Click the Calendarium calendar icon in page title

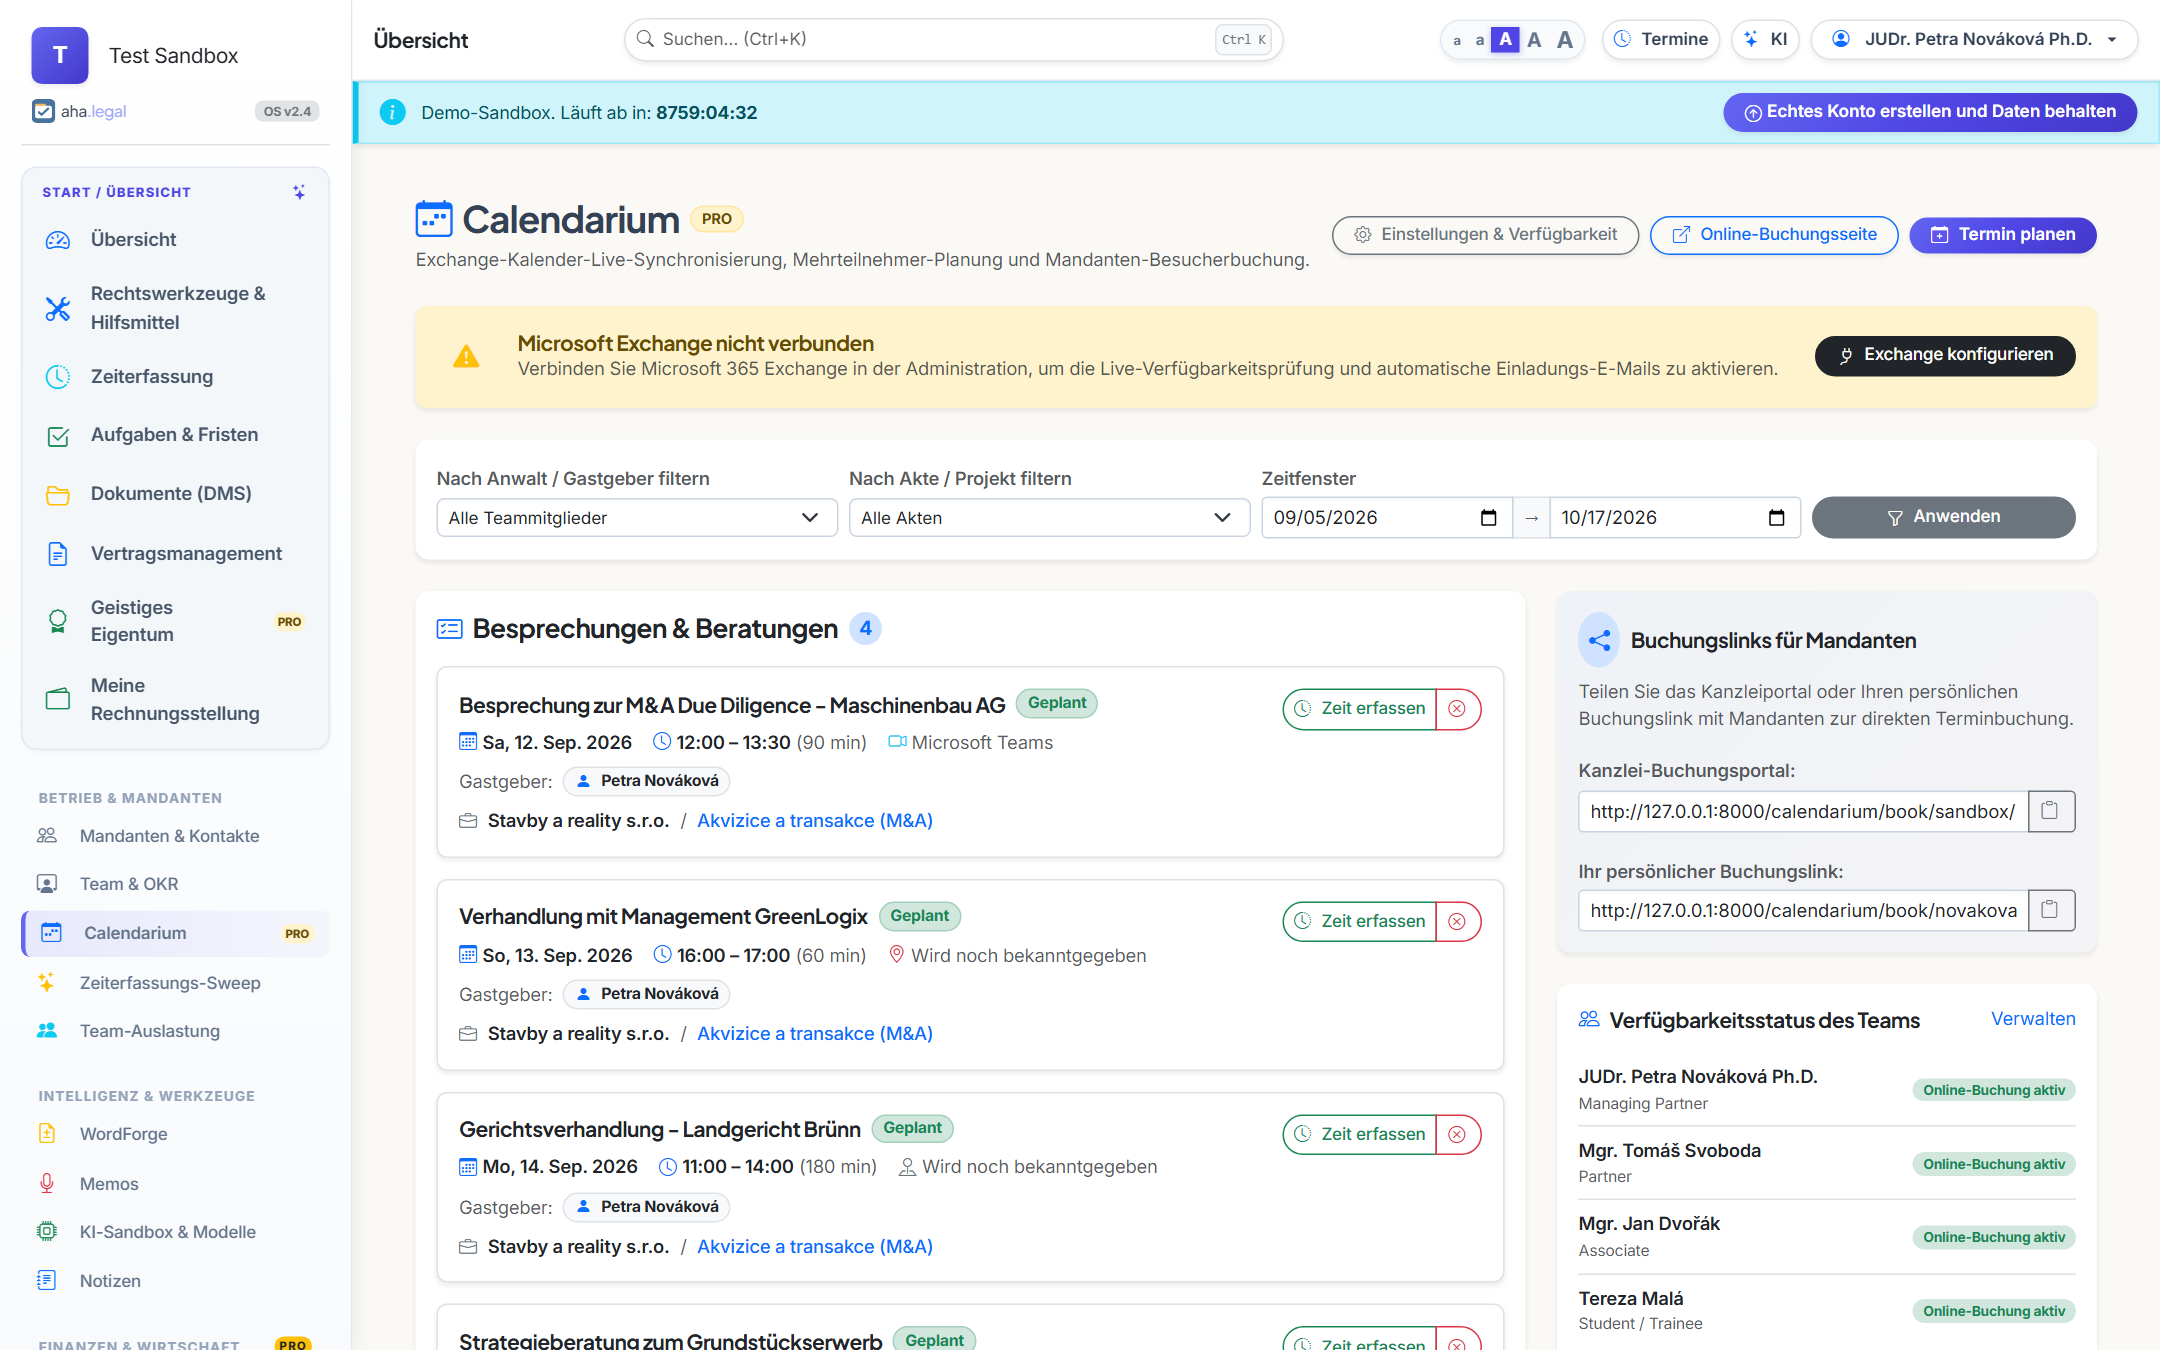[x=434, y=219]
